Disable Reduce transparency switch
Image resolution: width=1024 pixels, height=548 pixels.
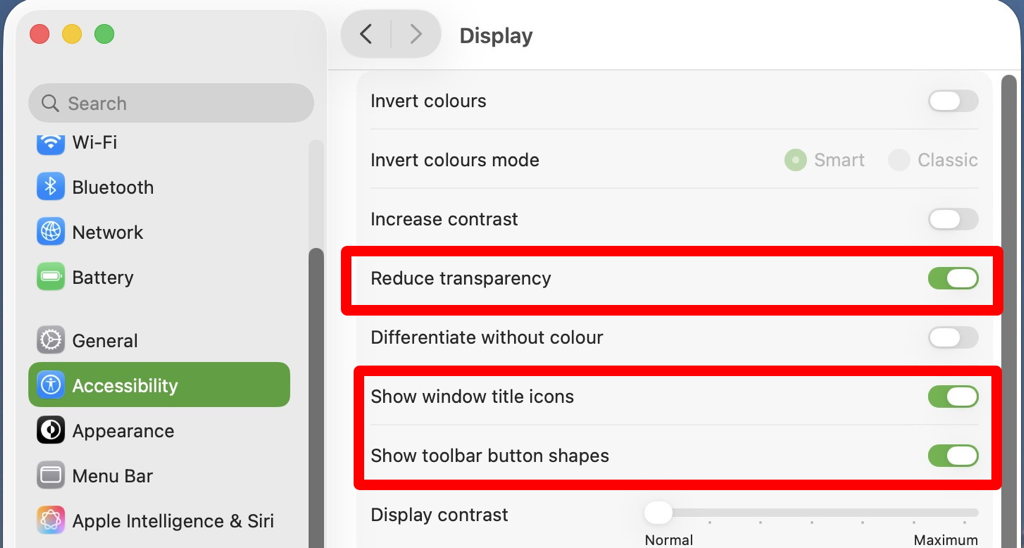pyautogui.click(x=952, y=278)
